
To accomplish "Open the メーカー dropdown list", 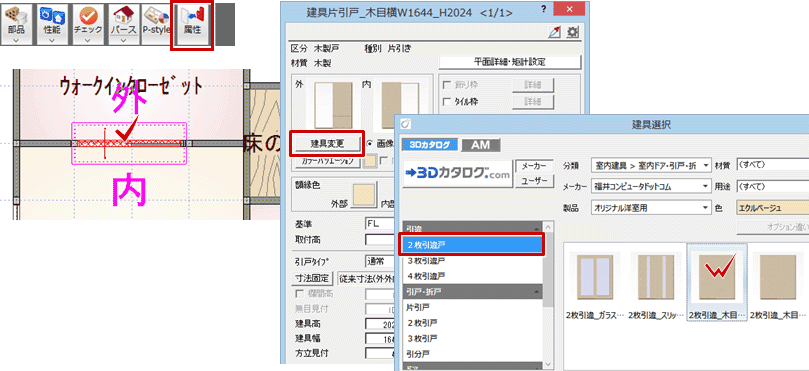I will [x=651, y=186].
